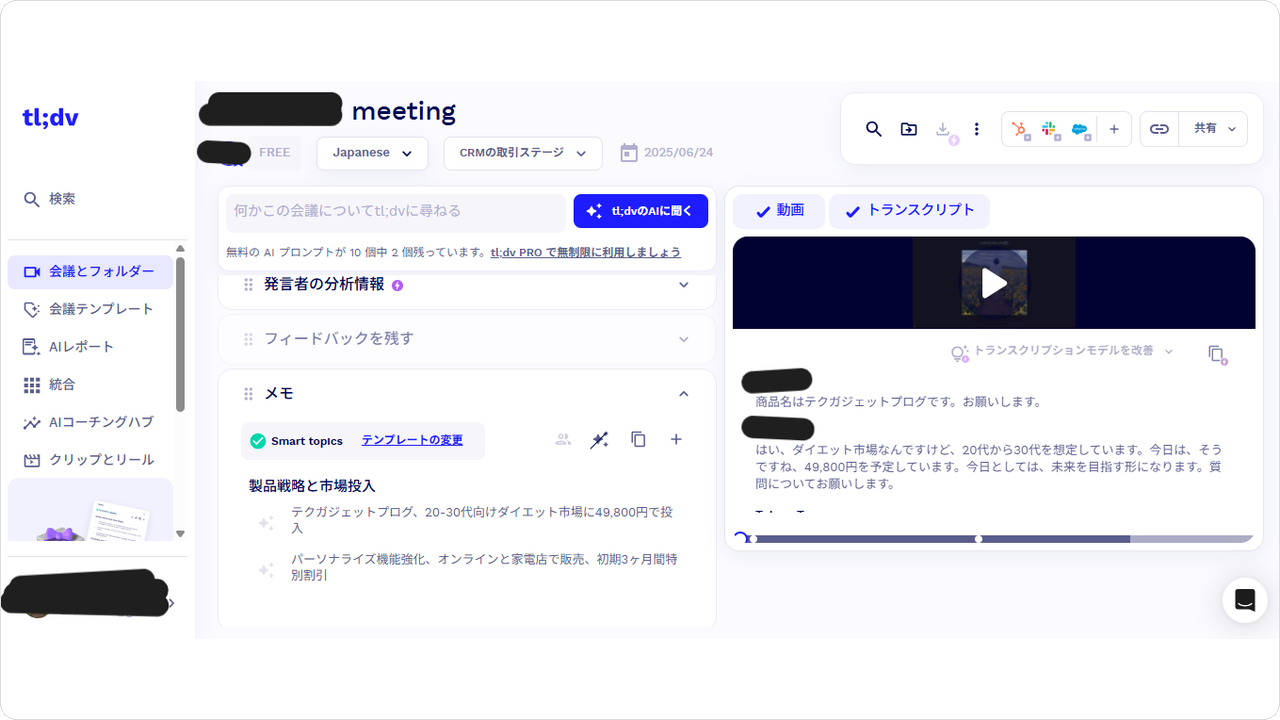This screenshot has height=720, width=1280.
Task: Open 会議テンプレート in sidebar
Action: [x=90, y=309]
